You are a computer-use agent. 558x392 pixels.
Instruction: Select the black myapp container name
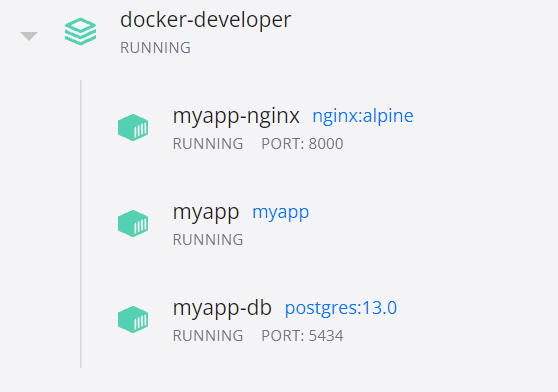point(206,213)
